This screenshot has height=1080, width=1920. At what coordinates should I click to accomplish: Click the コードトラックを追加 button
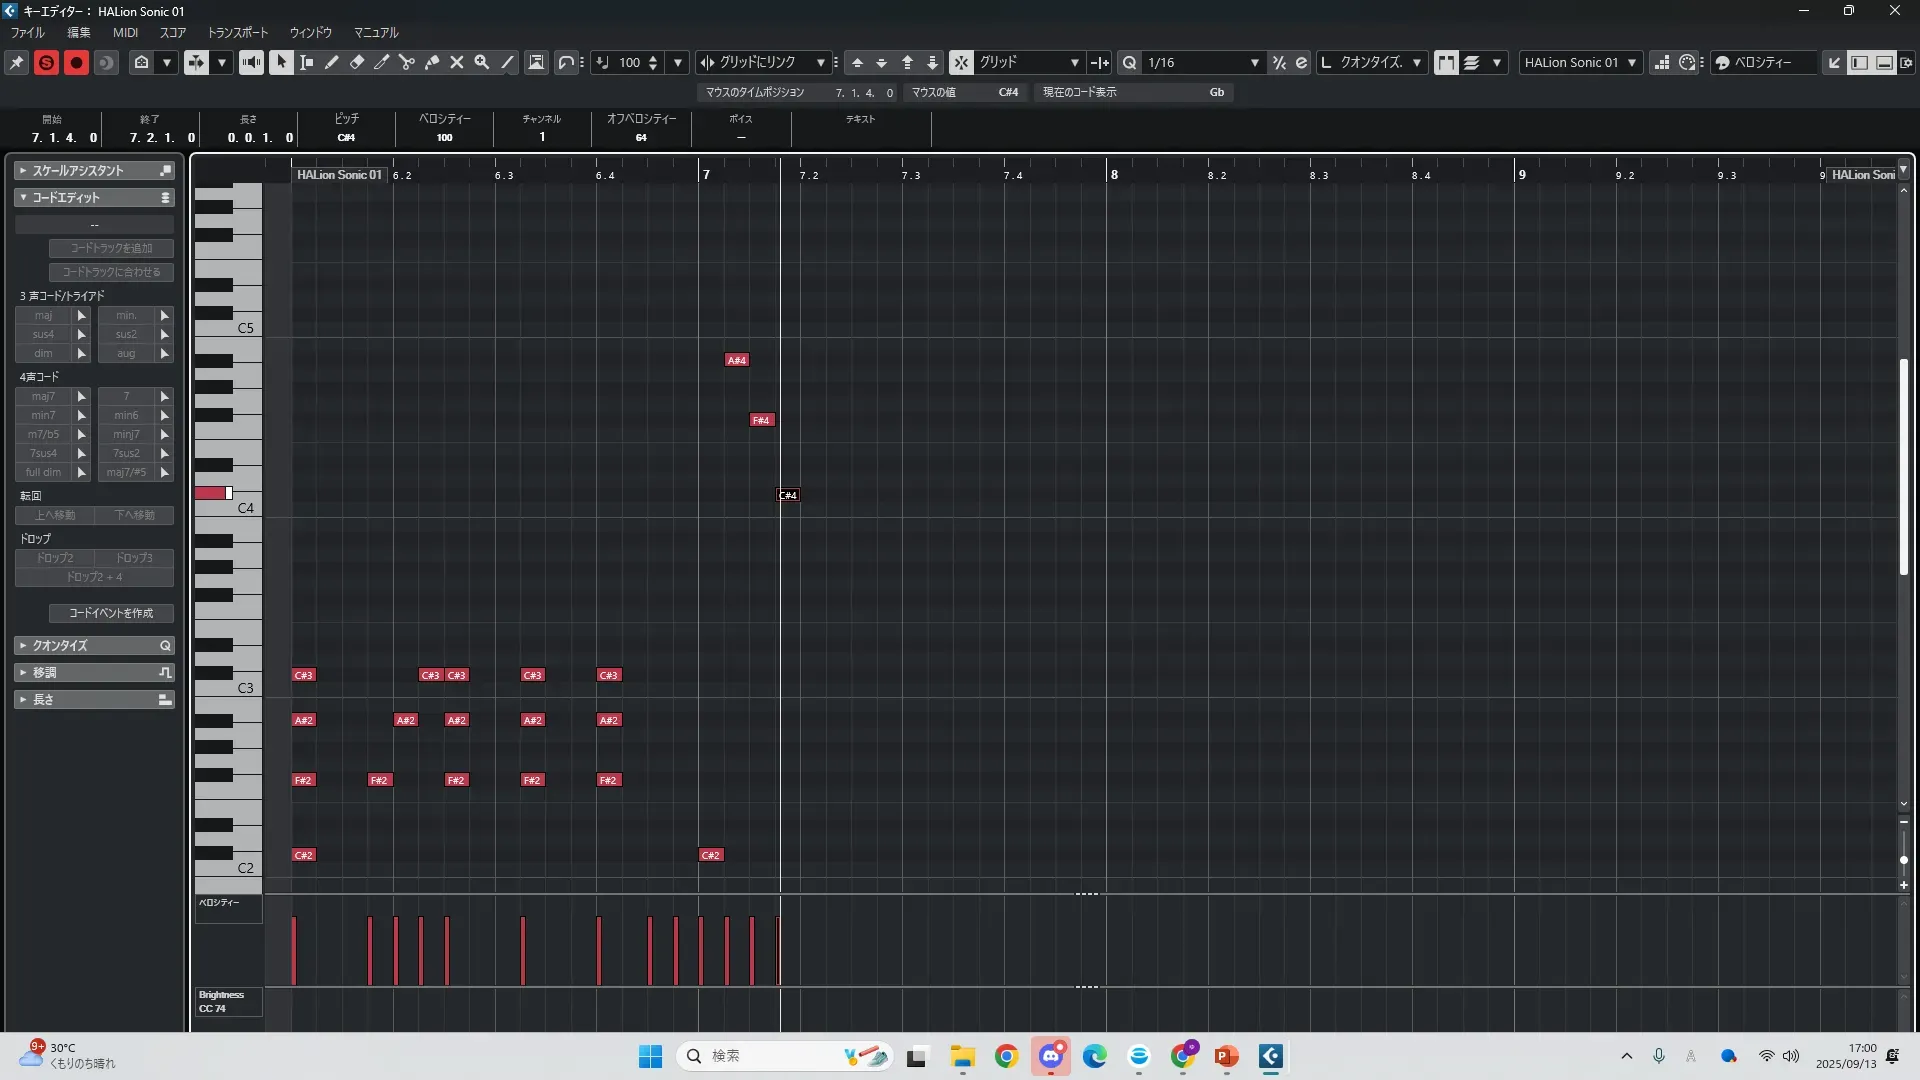111,248
